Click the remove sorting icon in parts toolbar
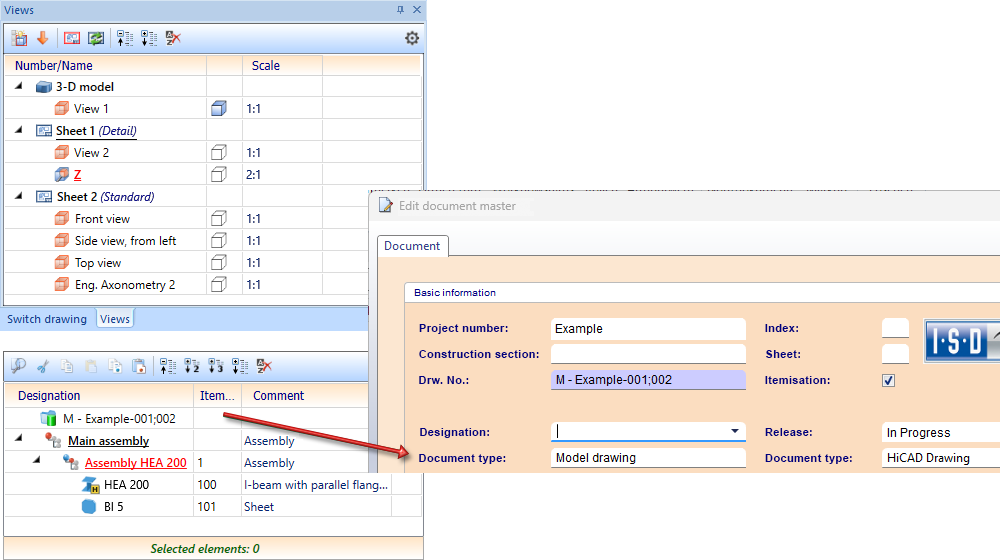This screenshot has height=560, width=1000. coord(264,366)
